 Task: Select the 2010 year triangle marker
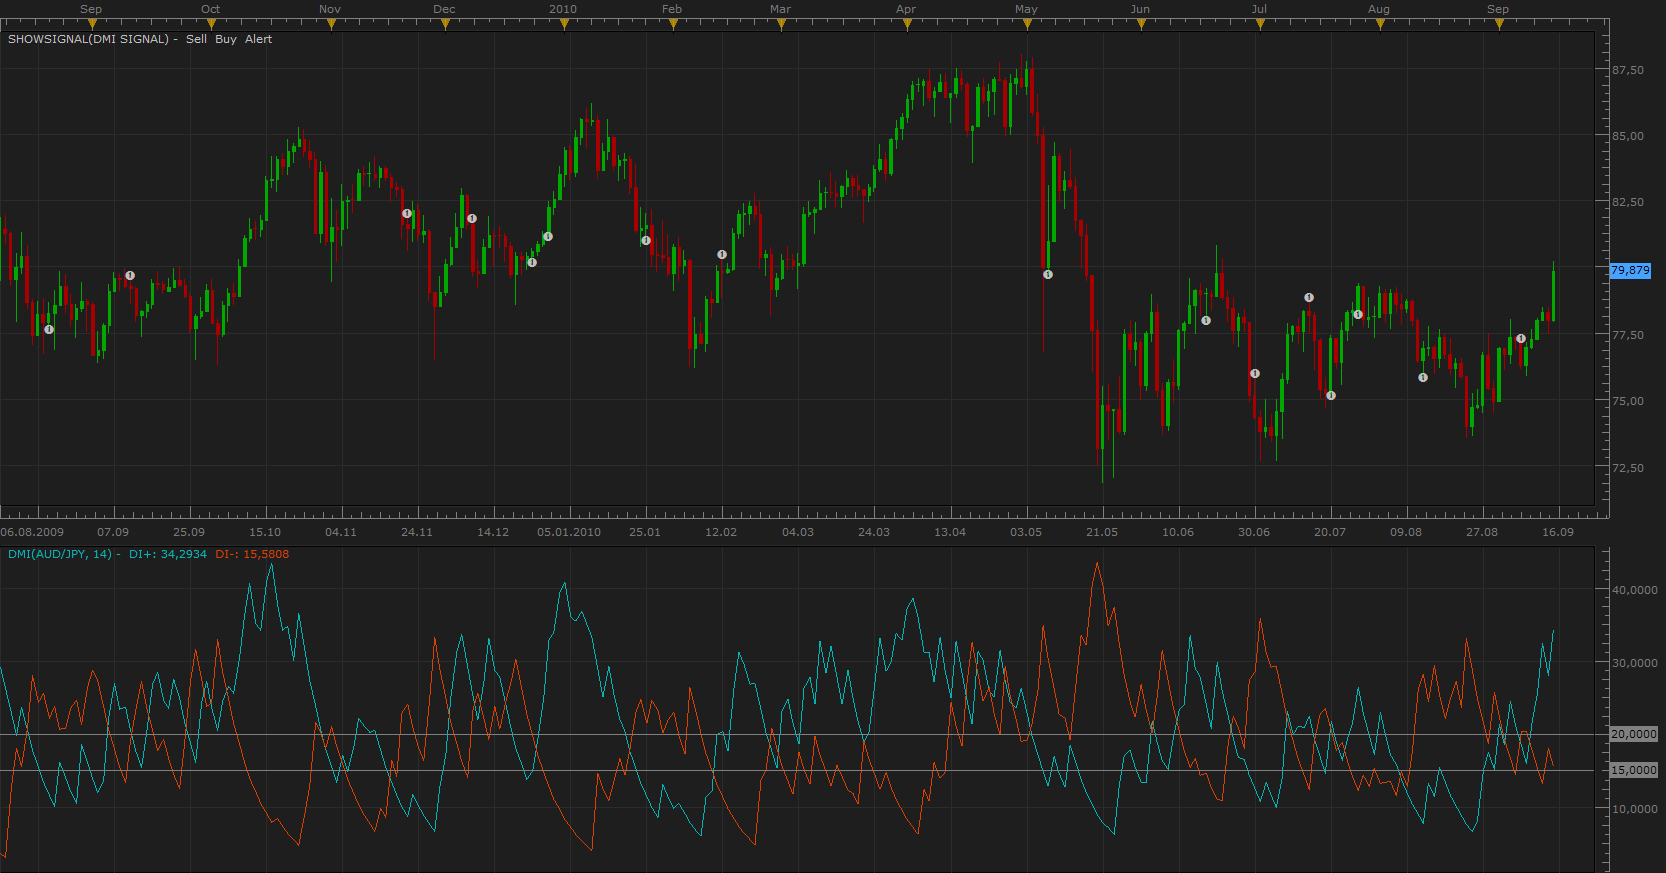(x=564, y=24)
